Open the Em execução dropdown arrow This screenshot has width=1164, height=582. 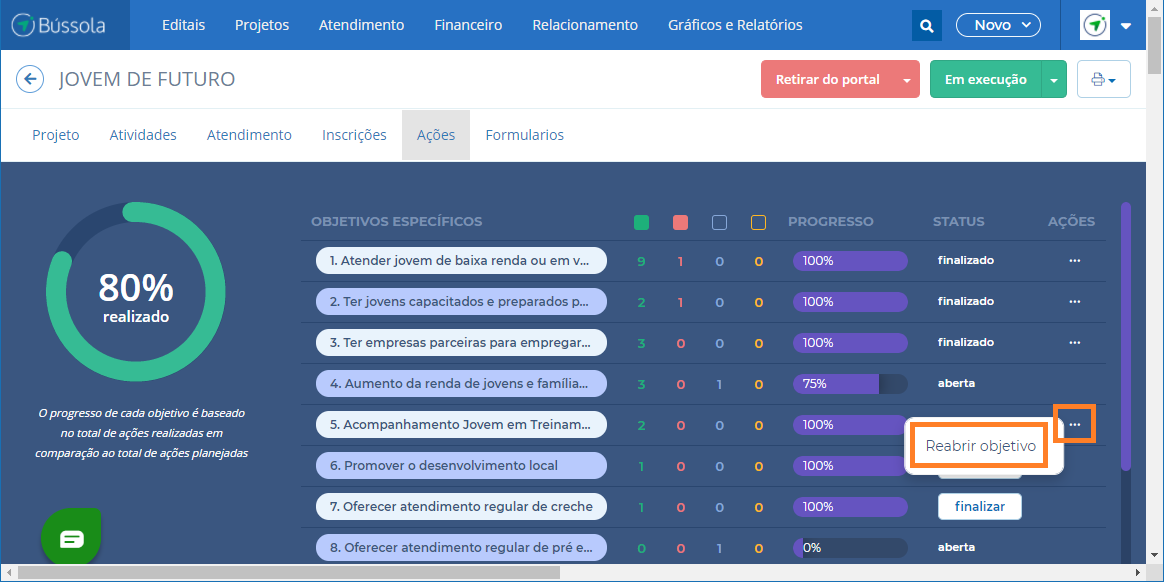pos(1054,79)
